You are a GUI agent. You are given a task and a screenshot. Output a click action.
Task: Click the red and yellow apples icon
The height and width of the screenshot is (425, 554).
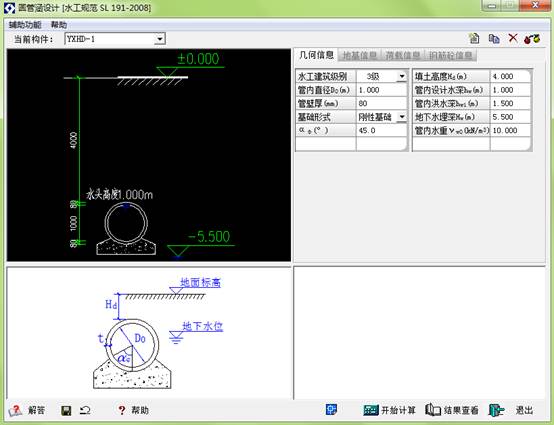532,38
